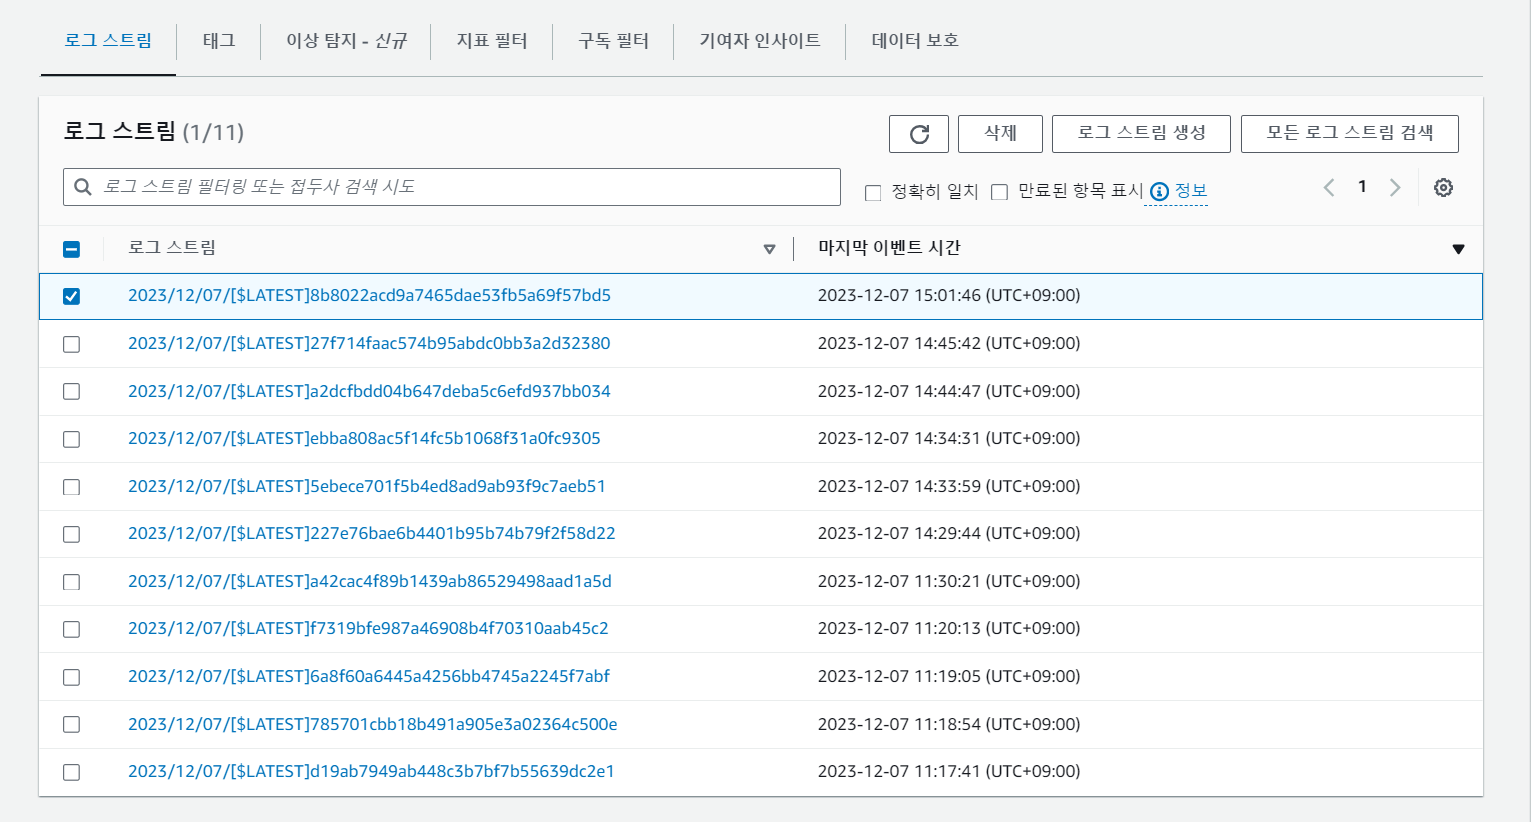Go to next page arrow
The width and height of the screenshot is (1536, 822).
pos(1395,188)
